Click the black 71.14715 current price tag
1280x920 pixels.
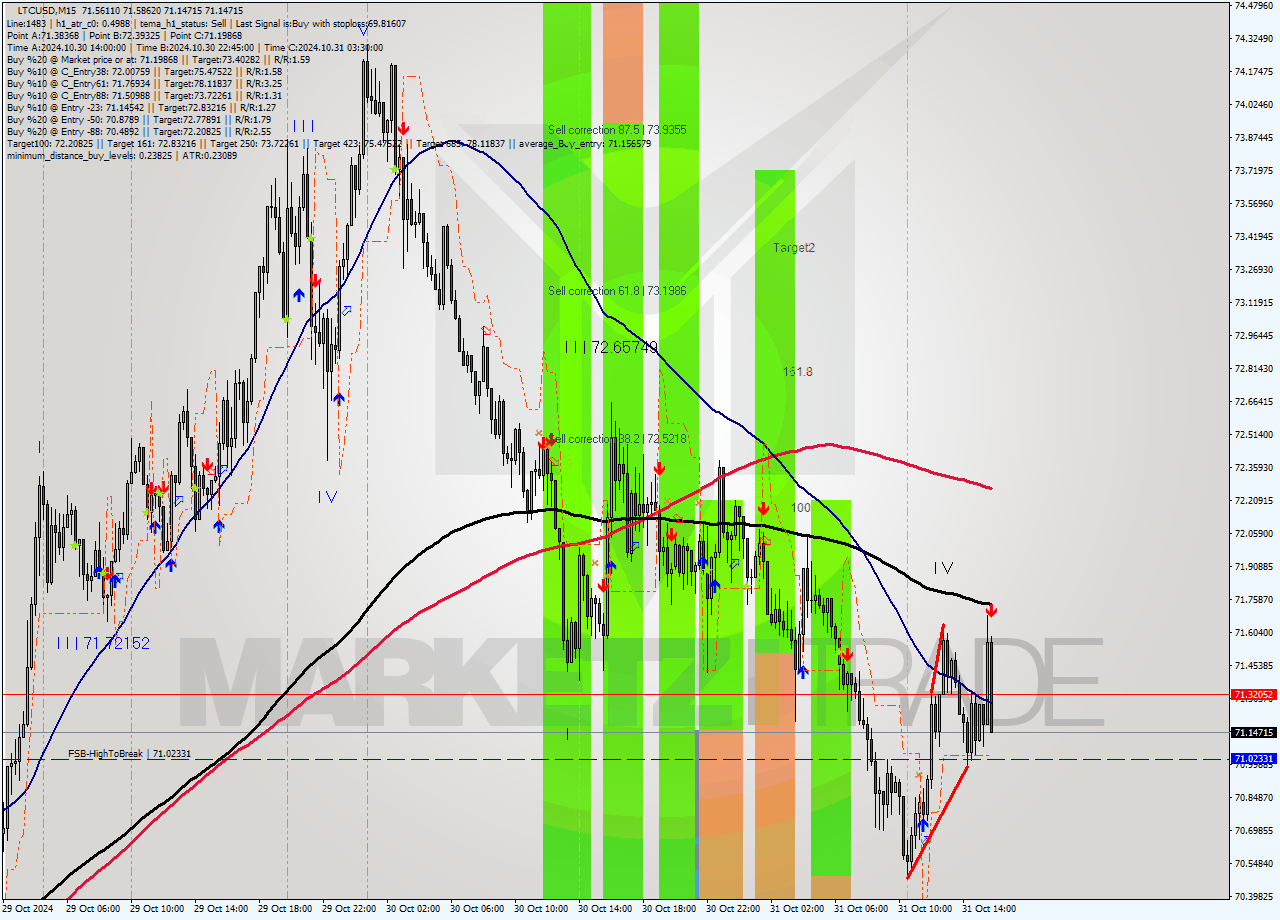[1253, 733]
